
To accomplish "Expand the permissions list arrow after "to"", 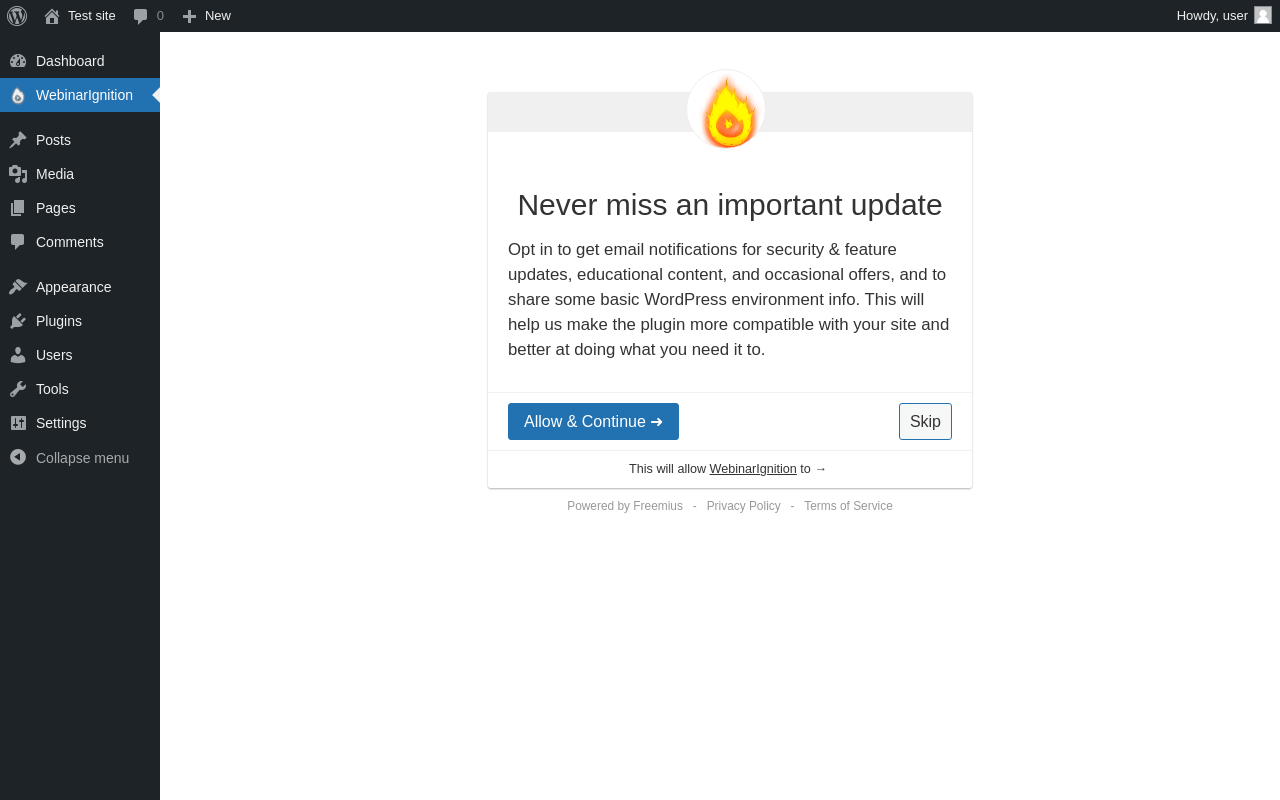I will pyautogui.click(x=821, y=469).
